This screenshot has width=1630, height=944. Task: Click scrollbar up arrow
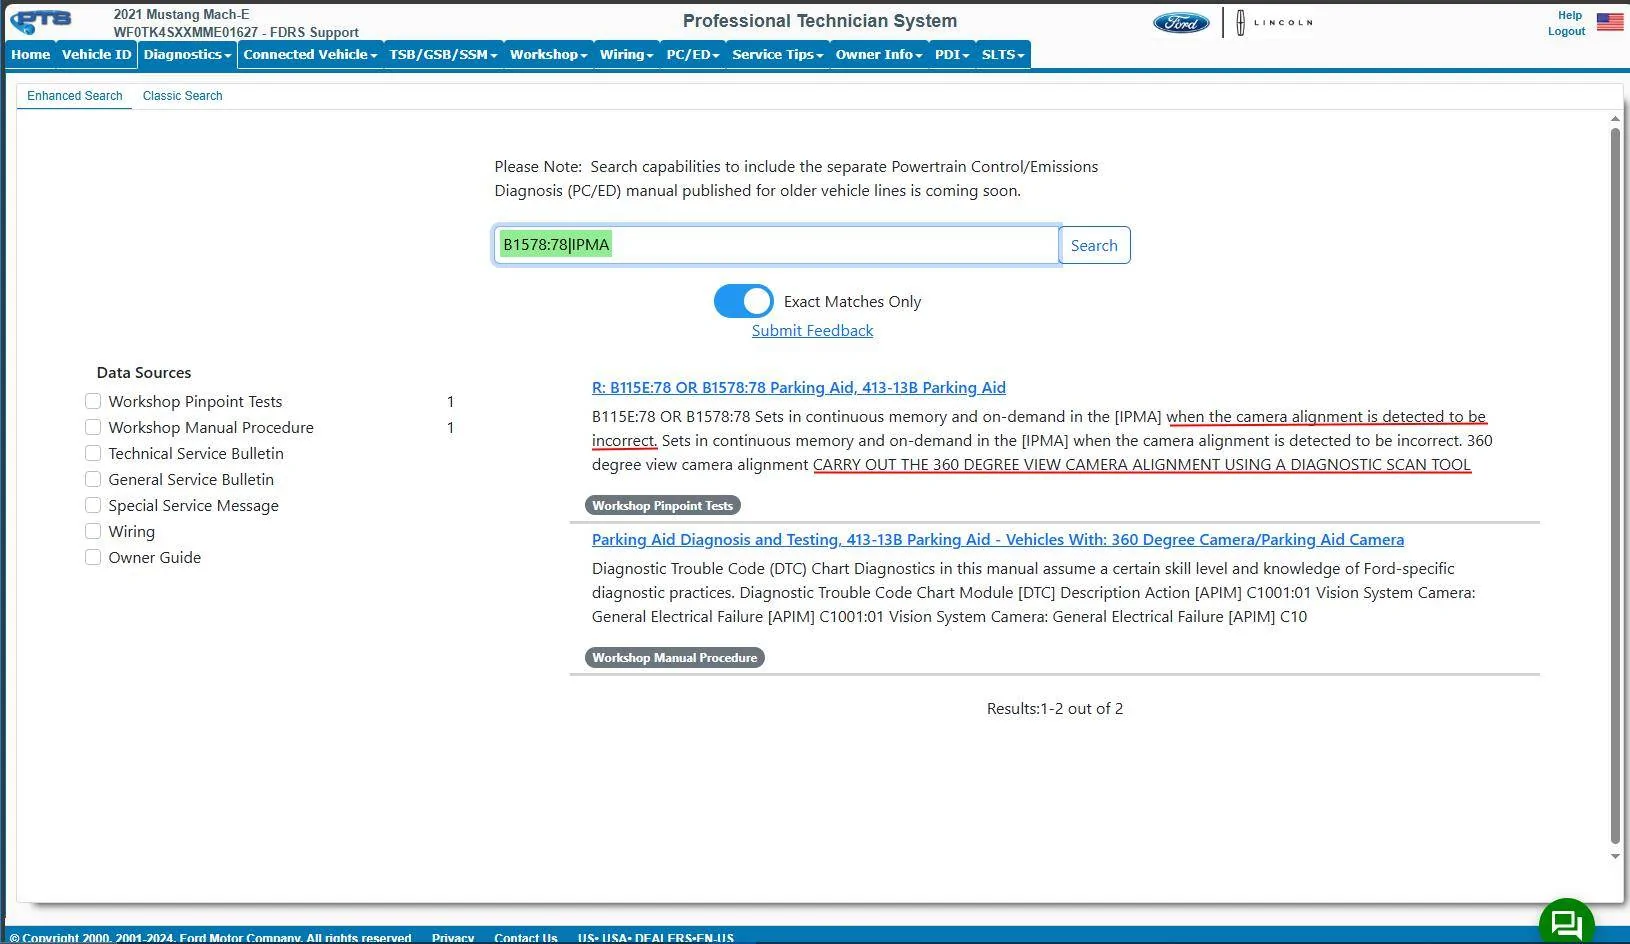point(1615,119)
